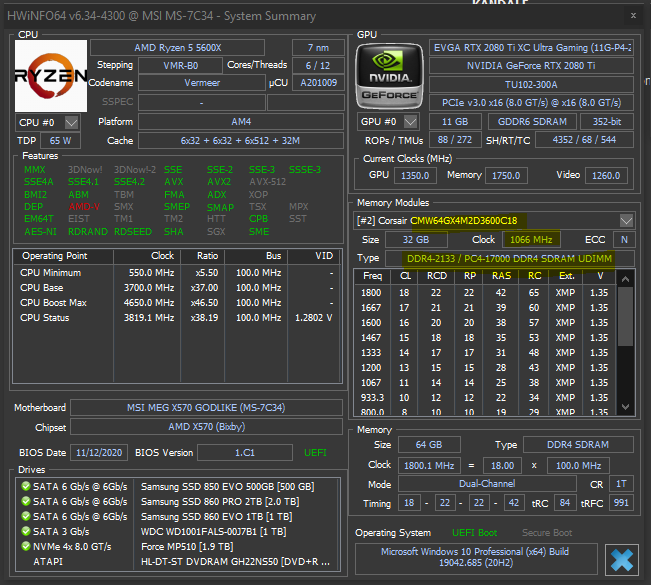Click the SHA feature label

click(x=174, y=232)
